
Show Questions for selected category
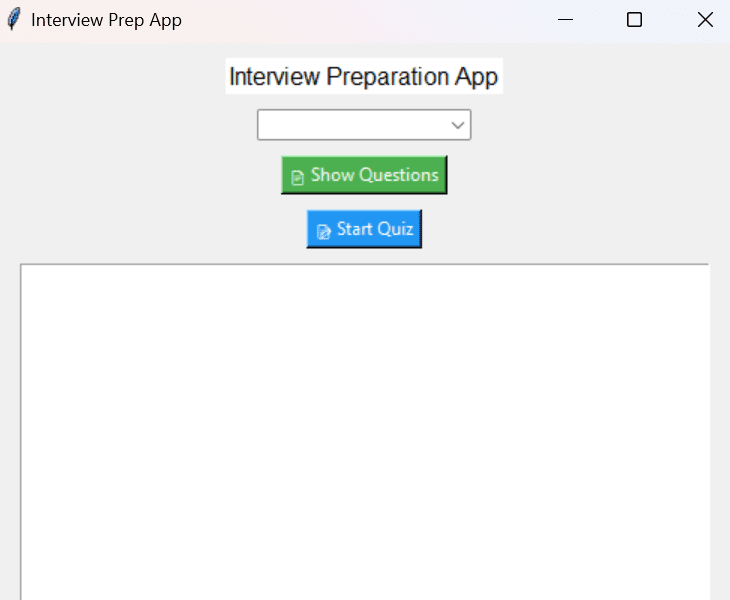pos(364,175)
